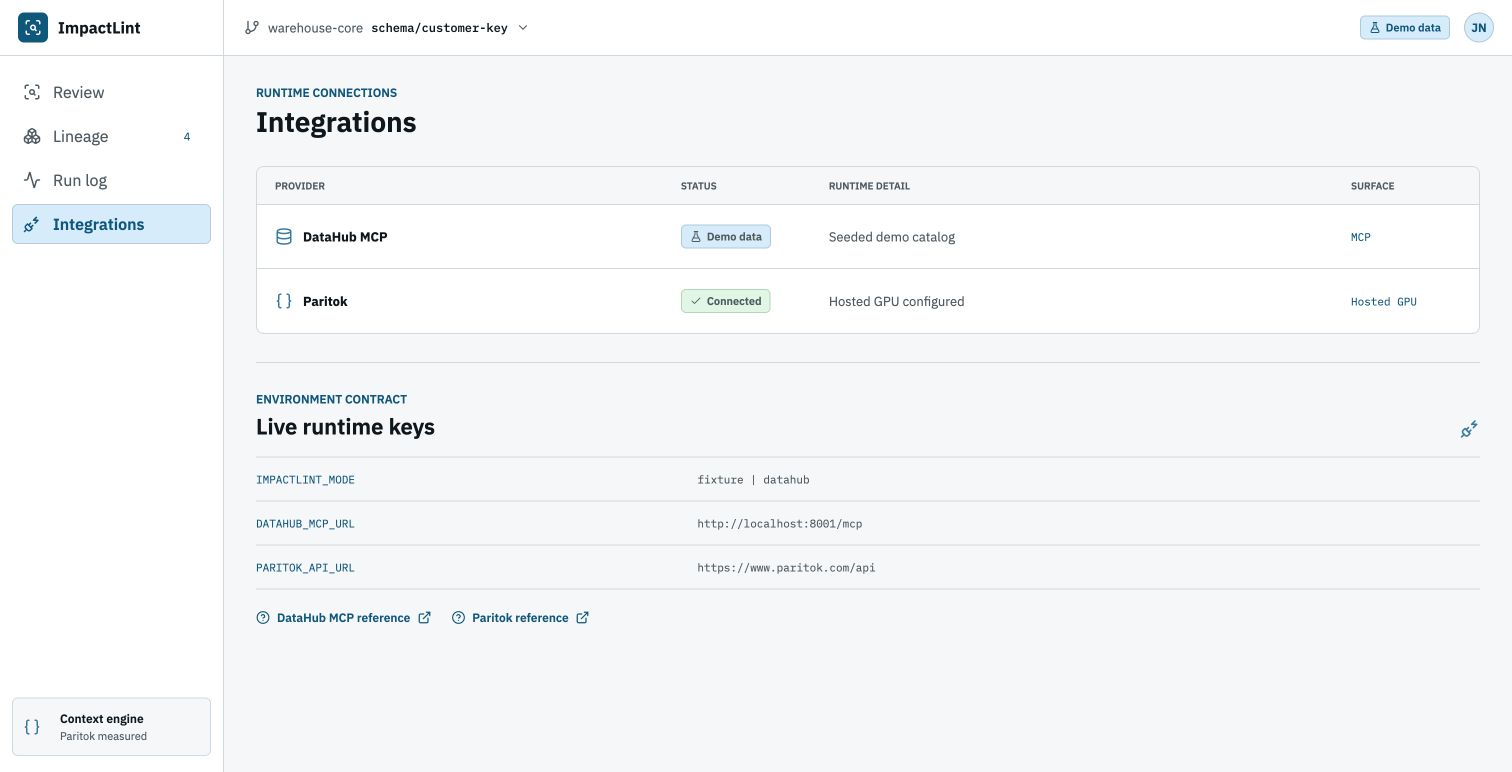Viewport: 1512px width, 772px height.
Task: Click the flask icon in header Demo data badge
Action: pyautogui.click(x=1375, y=28)
